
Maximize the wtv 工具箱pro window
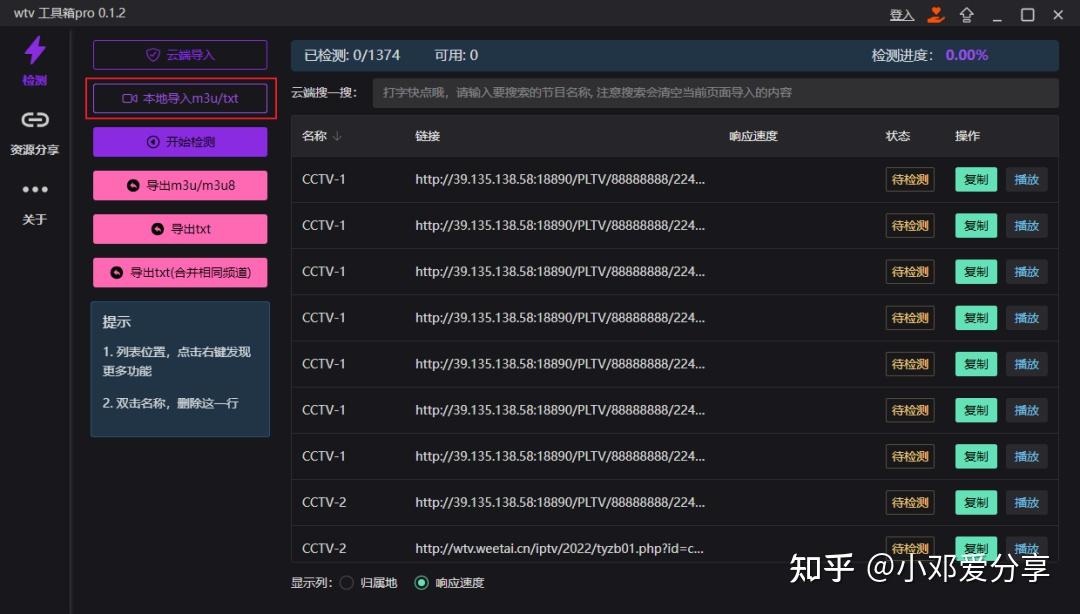click(1028, 14)
